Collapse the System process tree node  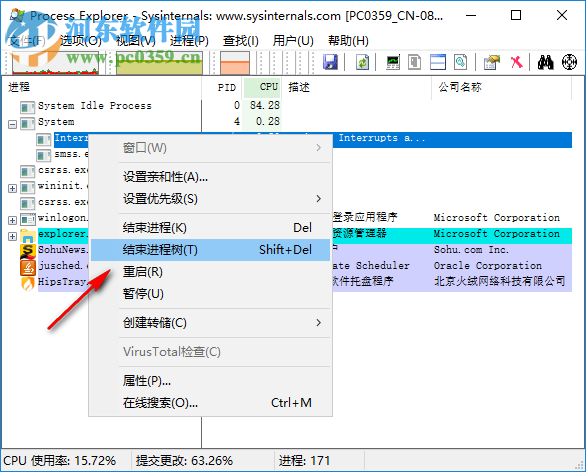pos(12,124)
